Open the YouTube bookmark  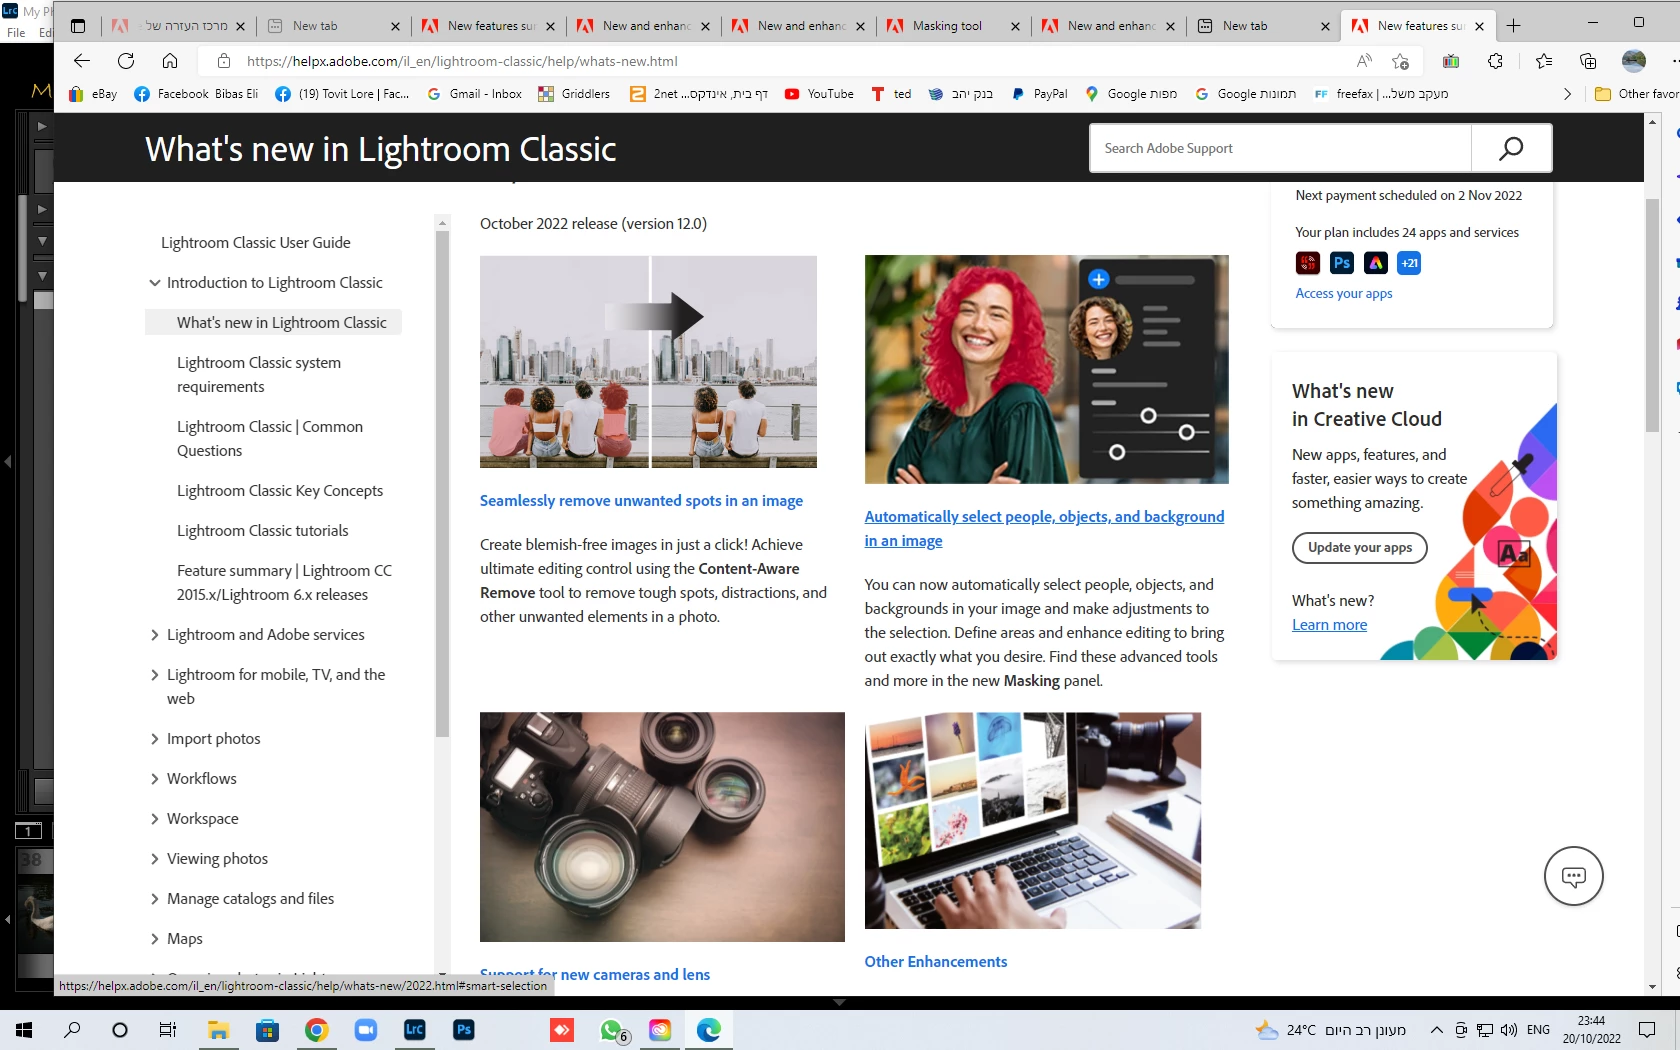tap(819, 94)
